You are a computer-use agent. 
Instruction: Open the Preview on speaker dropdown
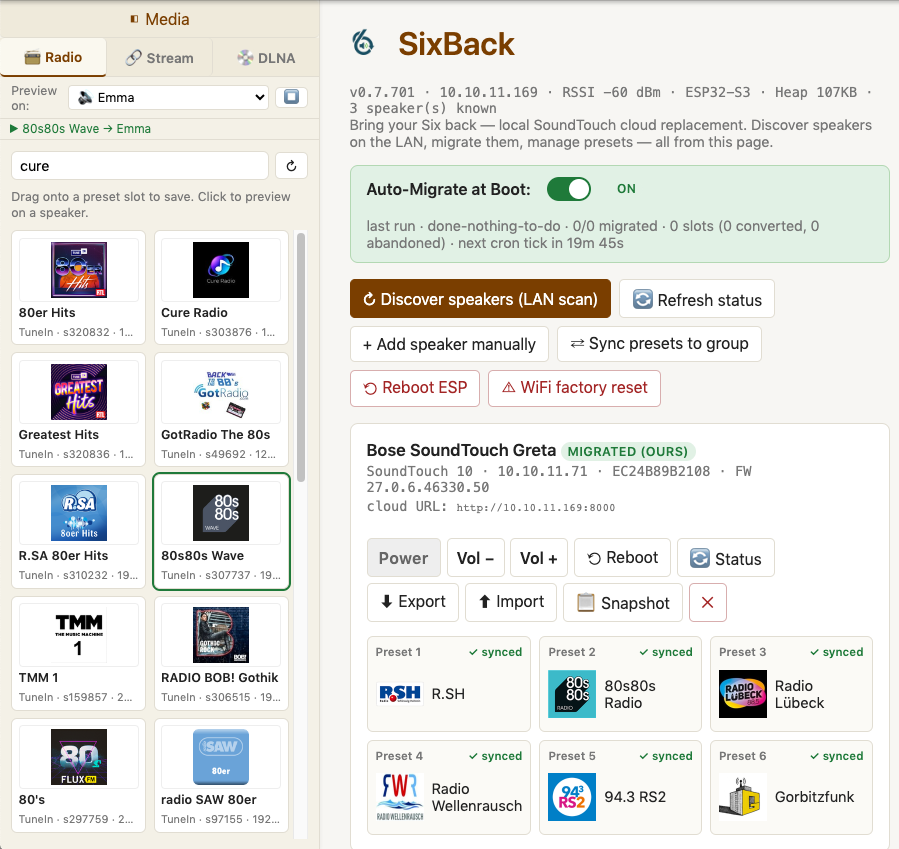(x=169, y=97)
